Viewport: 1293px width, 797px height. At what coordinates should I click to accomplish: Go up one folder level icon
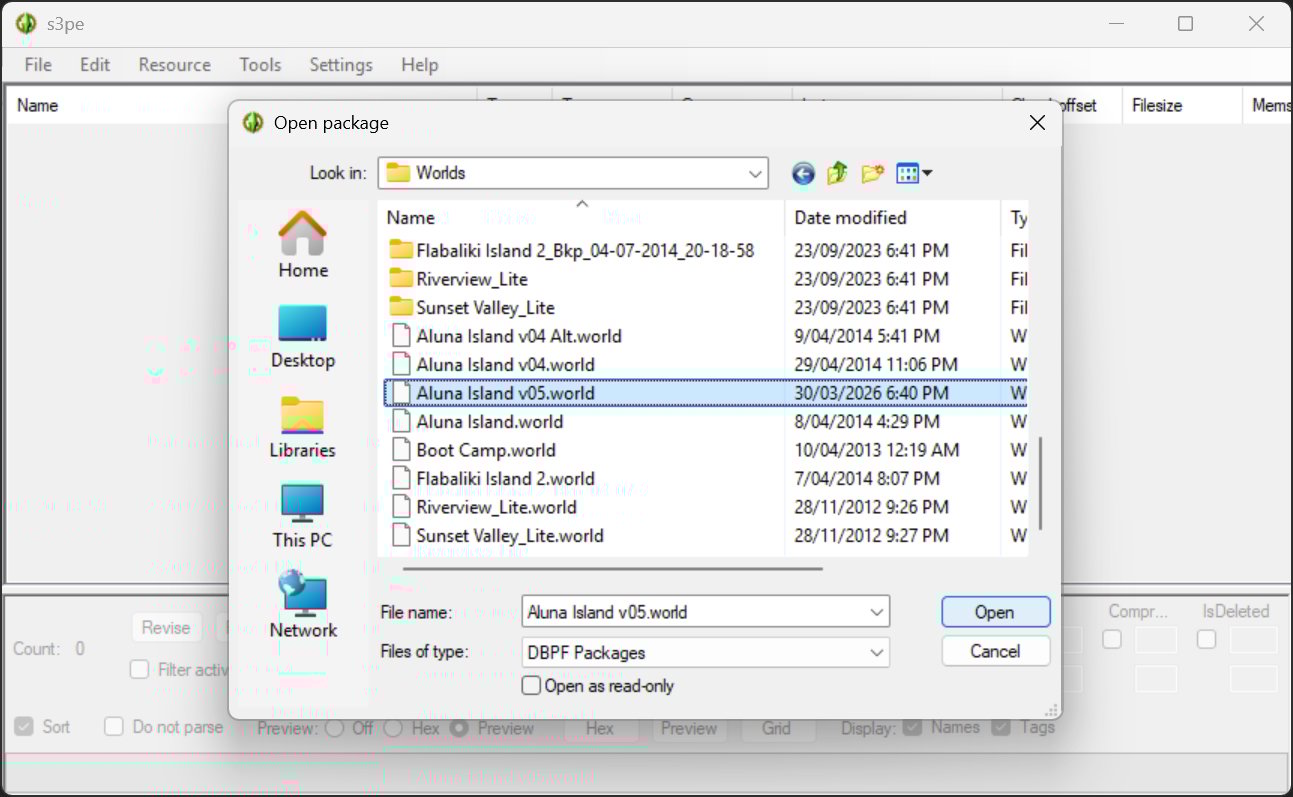(x=837, y=174)
